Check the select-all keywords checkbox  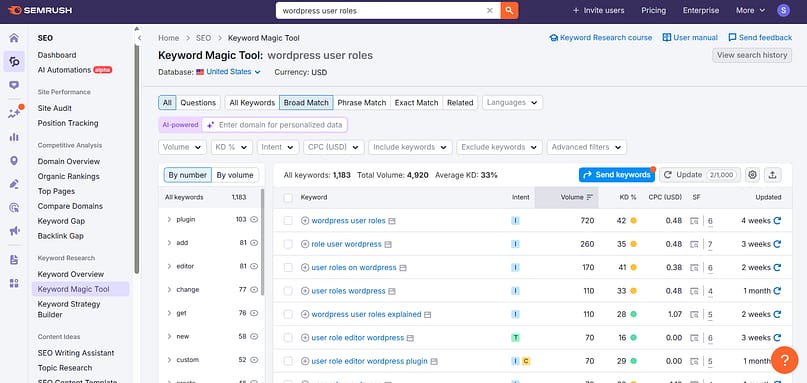pos(288,198)
